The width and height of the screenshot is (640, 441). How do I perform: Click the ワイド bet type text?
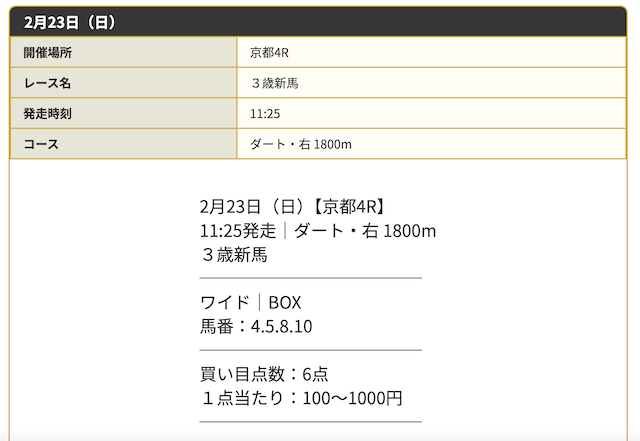224,303
